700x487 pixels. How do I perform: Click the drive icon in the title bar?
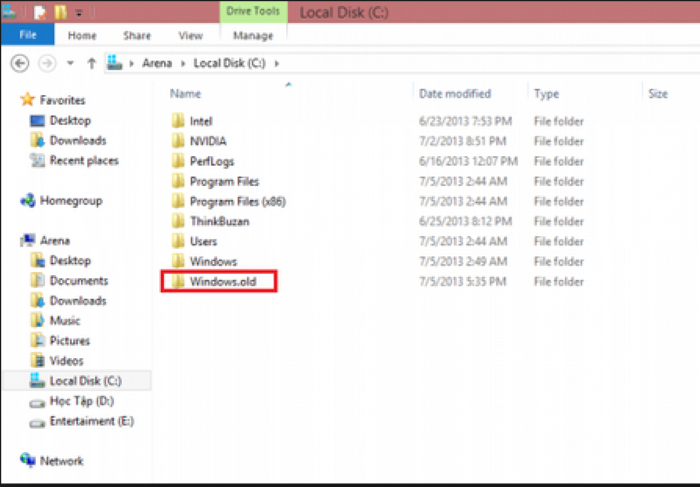point(9,12)
